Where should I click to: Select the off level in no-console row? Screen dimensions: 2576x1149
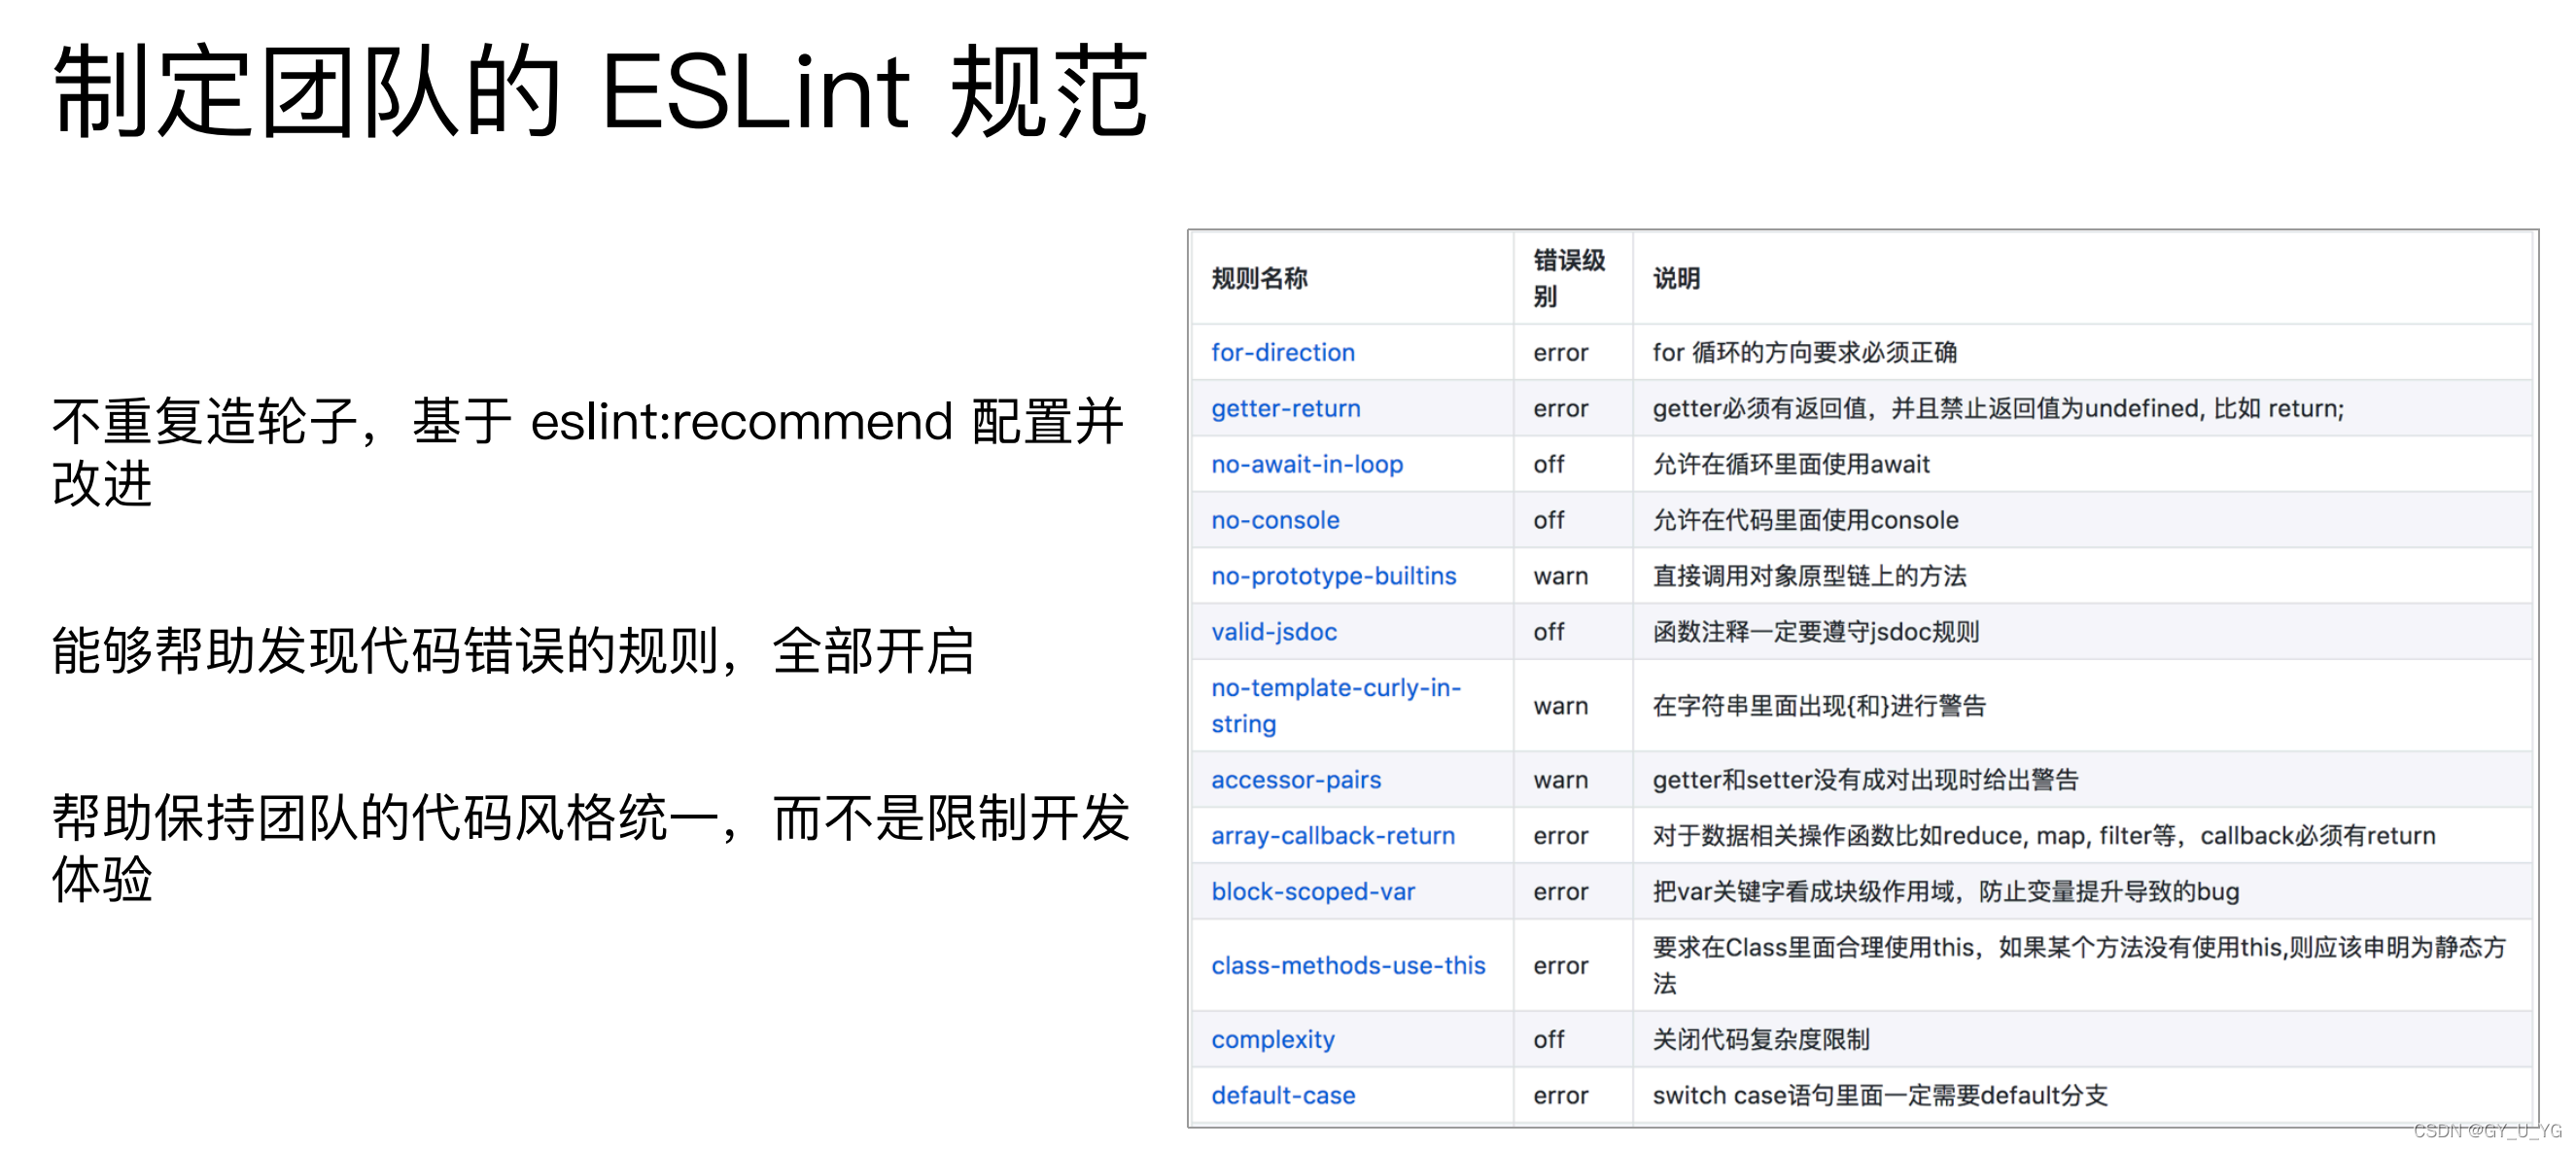pos(1549,520)
